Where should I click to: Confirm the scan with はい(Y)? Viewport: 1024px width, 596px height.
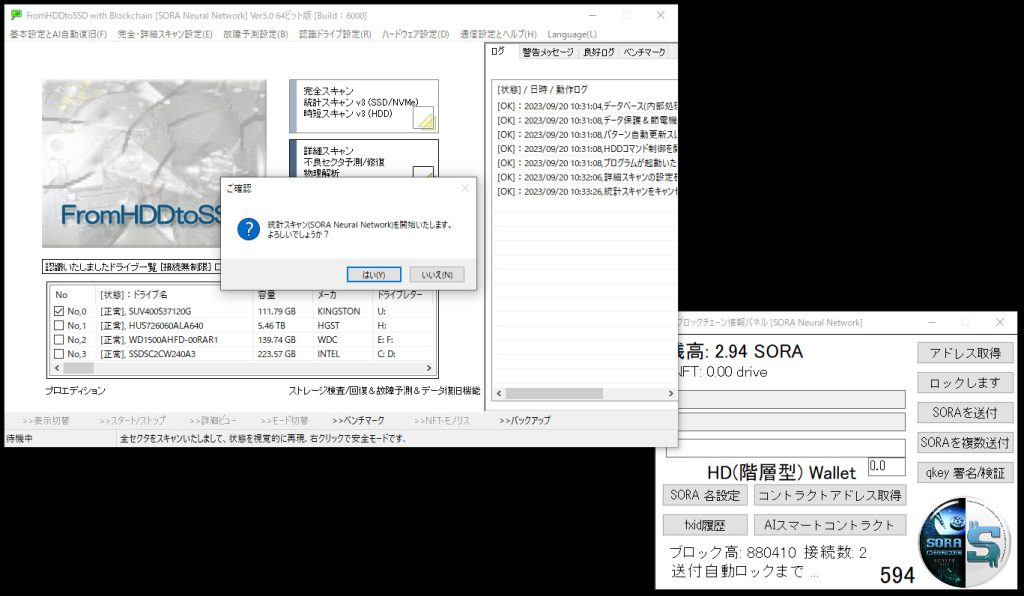click(374, 275)
